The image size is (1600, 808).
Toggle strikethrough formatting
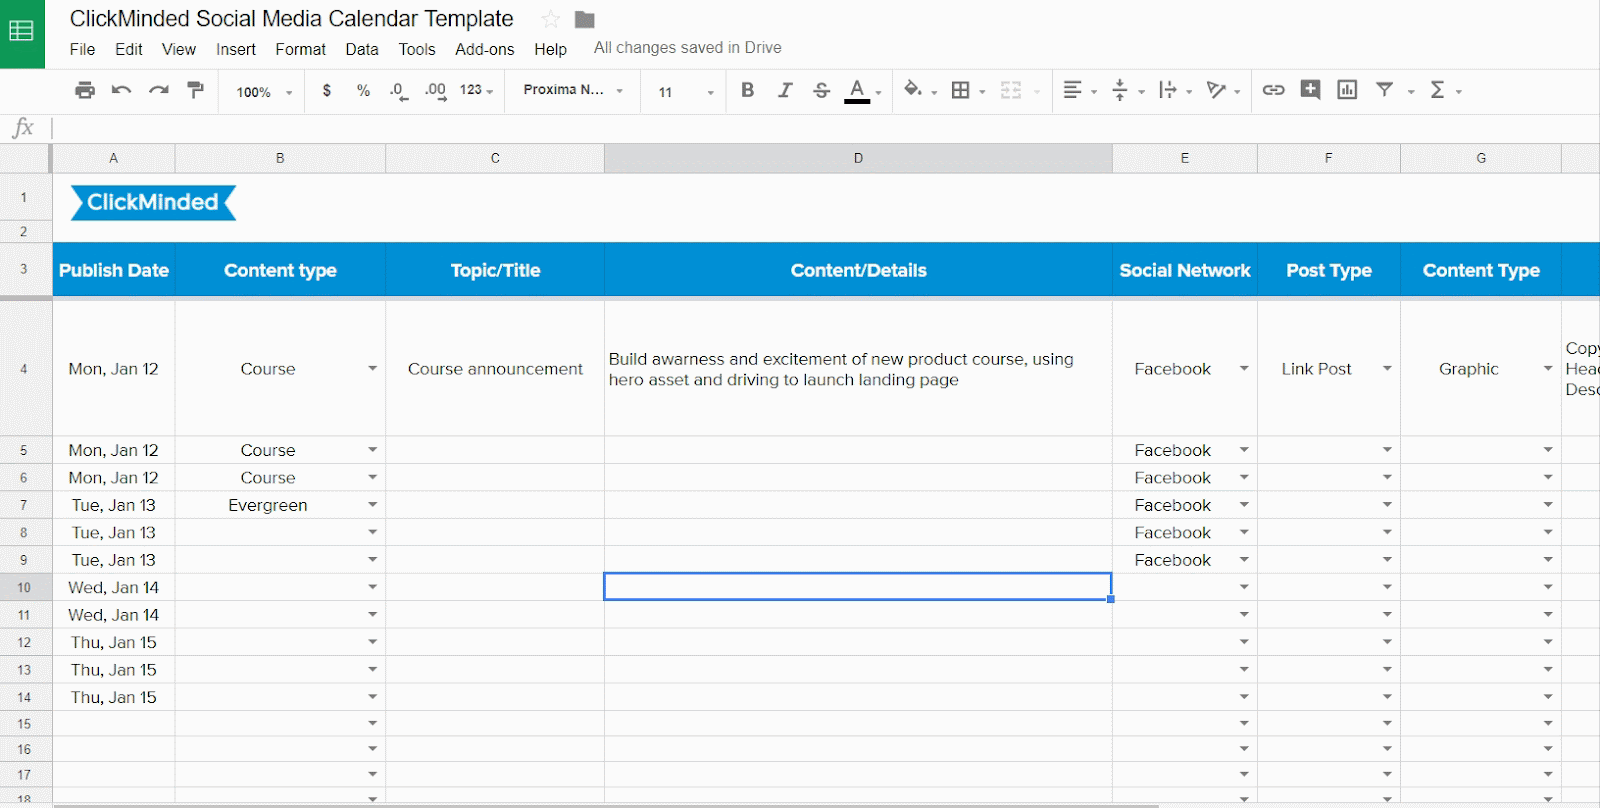pyautogui.click(x=821, y=90)
